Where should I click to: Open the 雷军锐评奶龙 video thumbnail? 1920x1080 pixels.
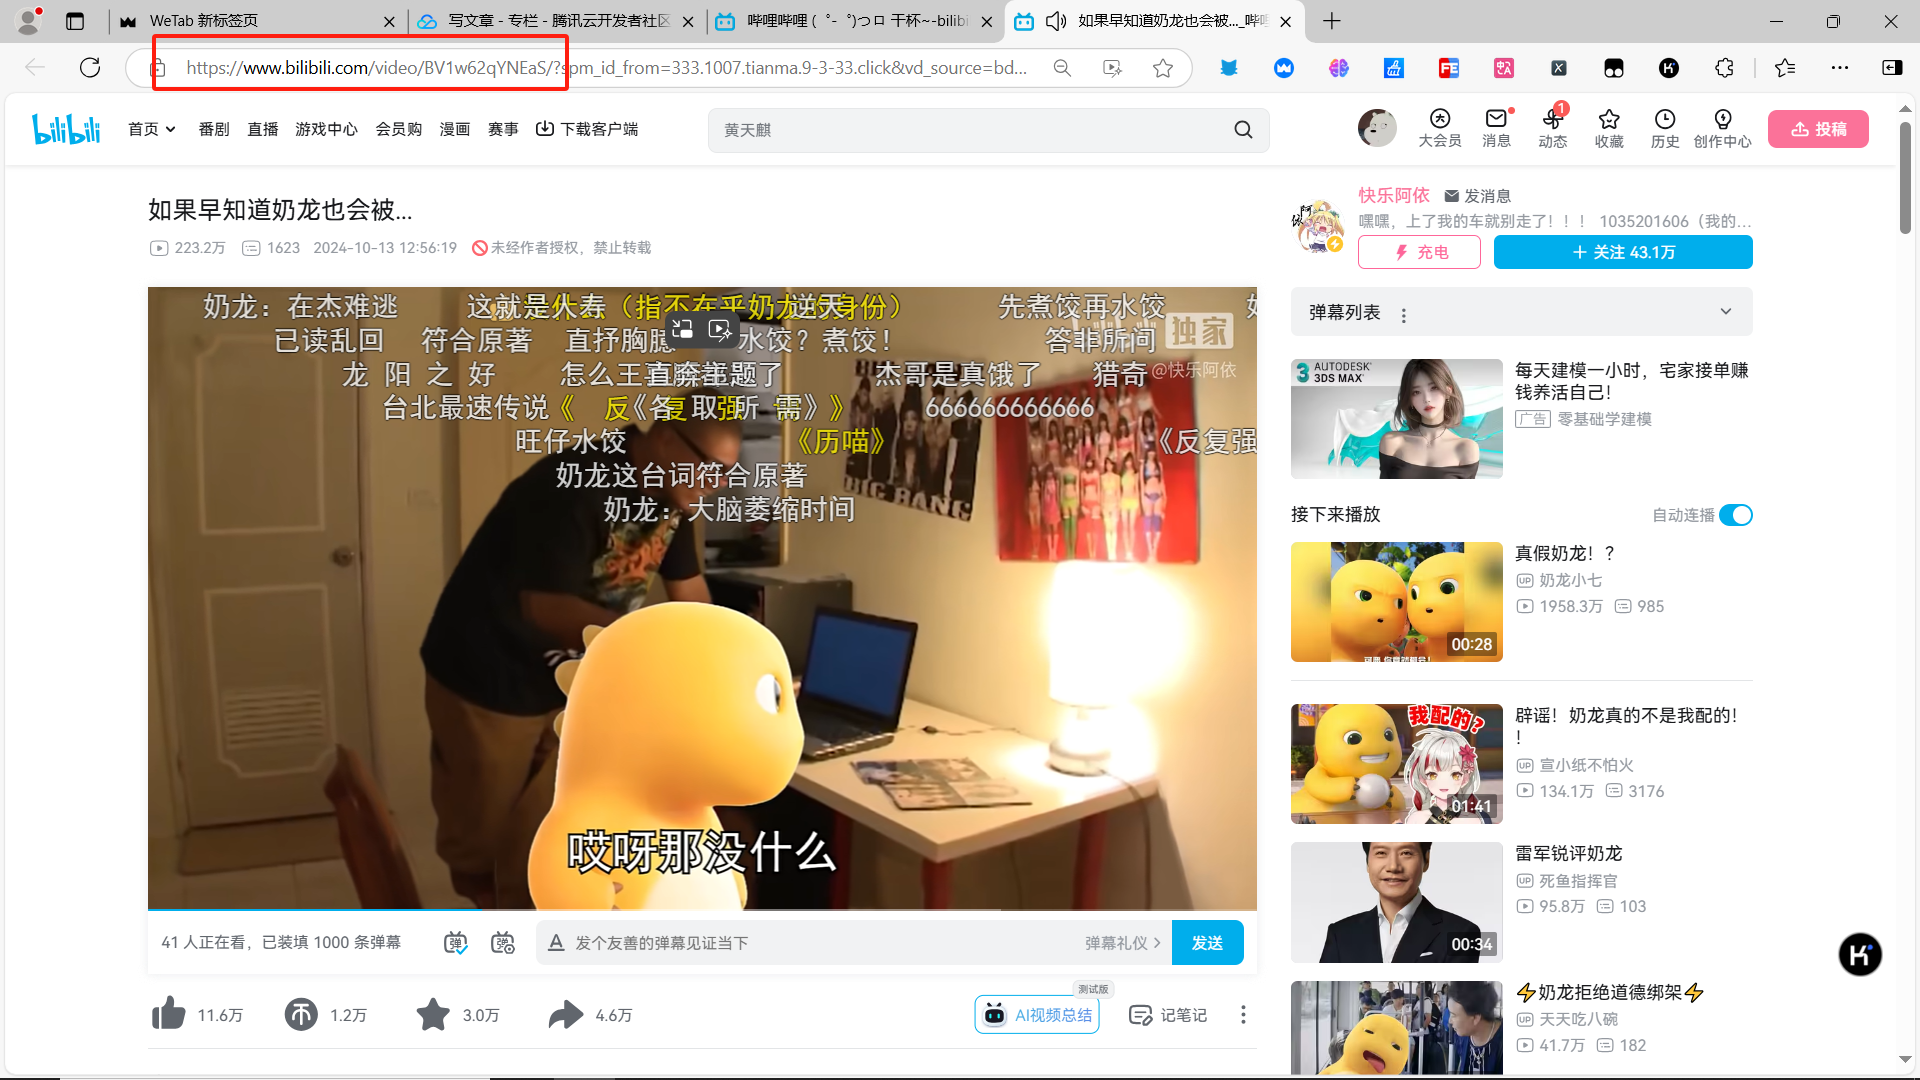(1396, 902)
